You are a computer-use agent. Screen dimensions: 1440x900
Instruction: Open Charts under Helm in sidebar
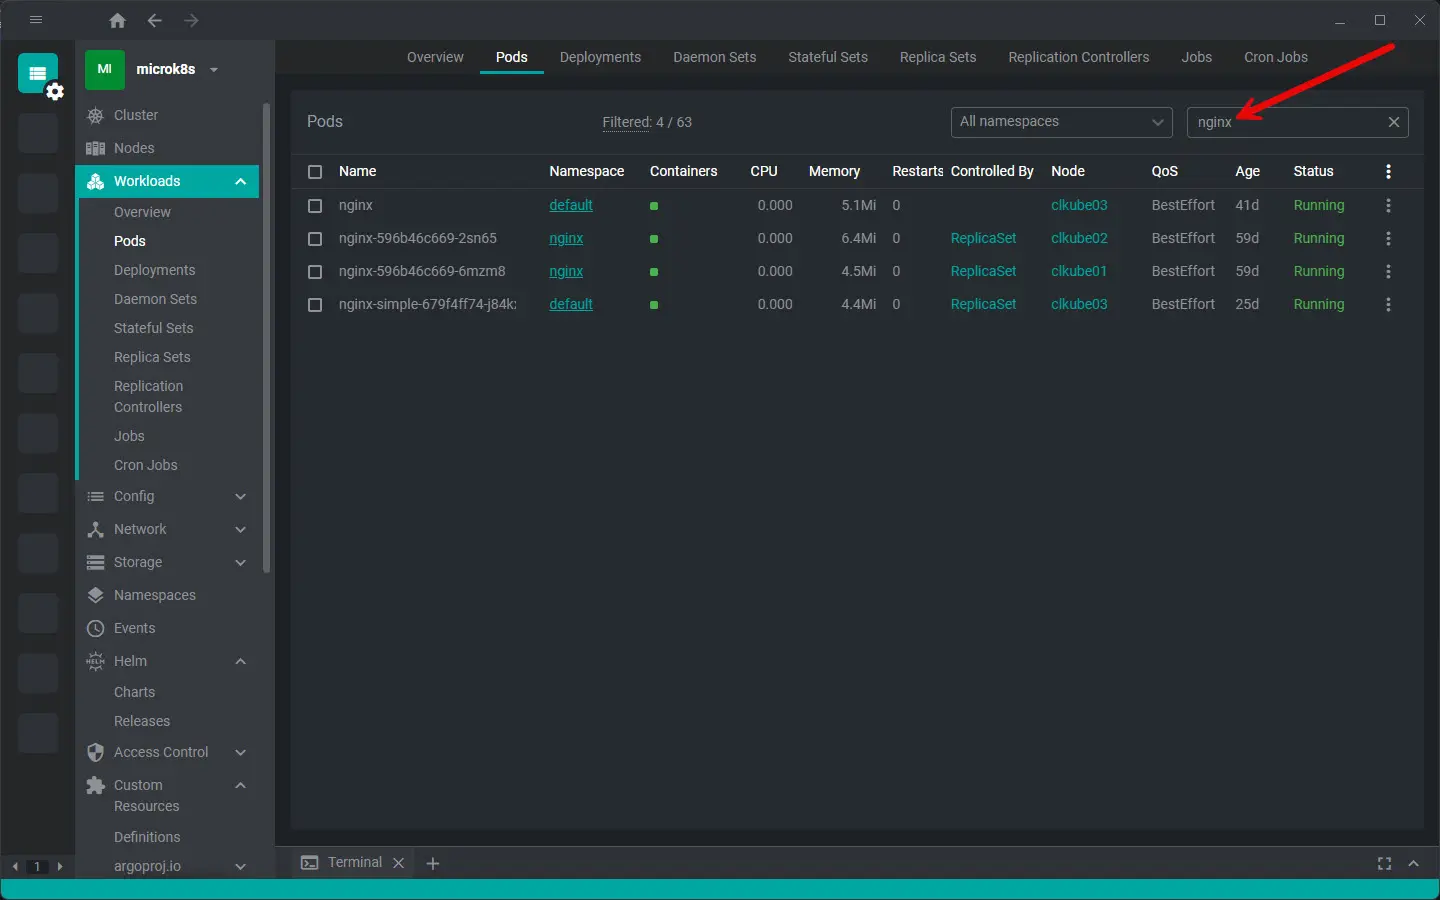(x=134, y=692)
